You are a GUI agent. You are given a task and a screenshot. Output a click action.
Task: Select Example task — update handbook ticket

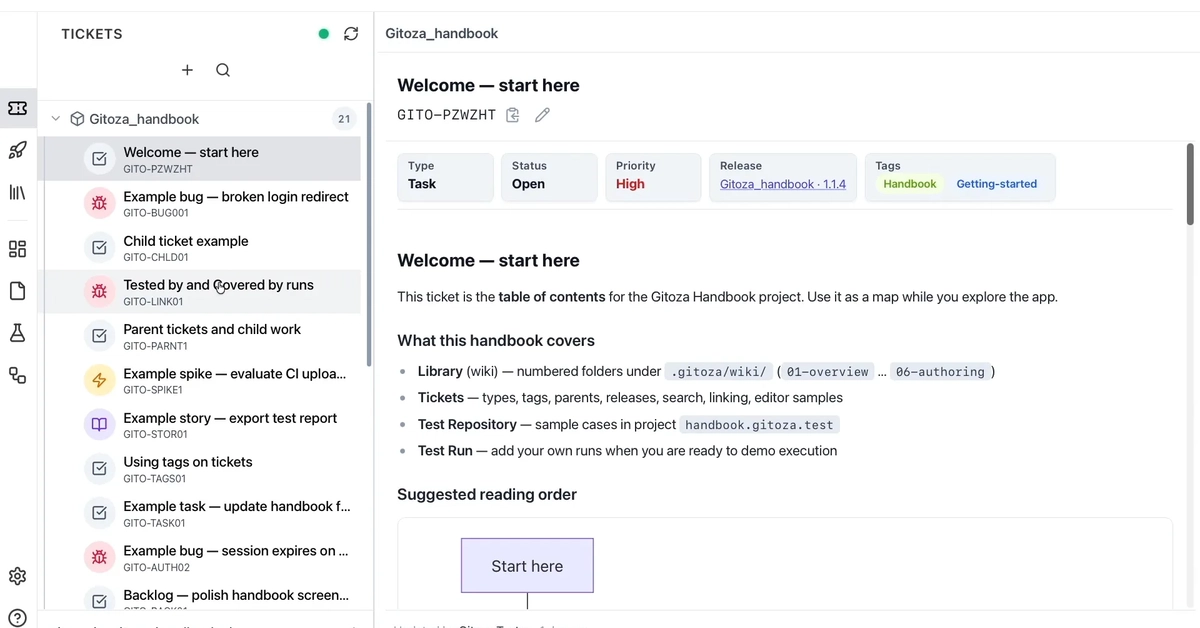tap(199, 513)
